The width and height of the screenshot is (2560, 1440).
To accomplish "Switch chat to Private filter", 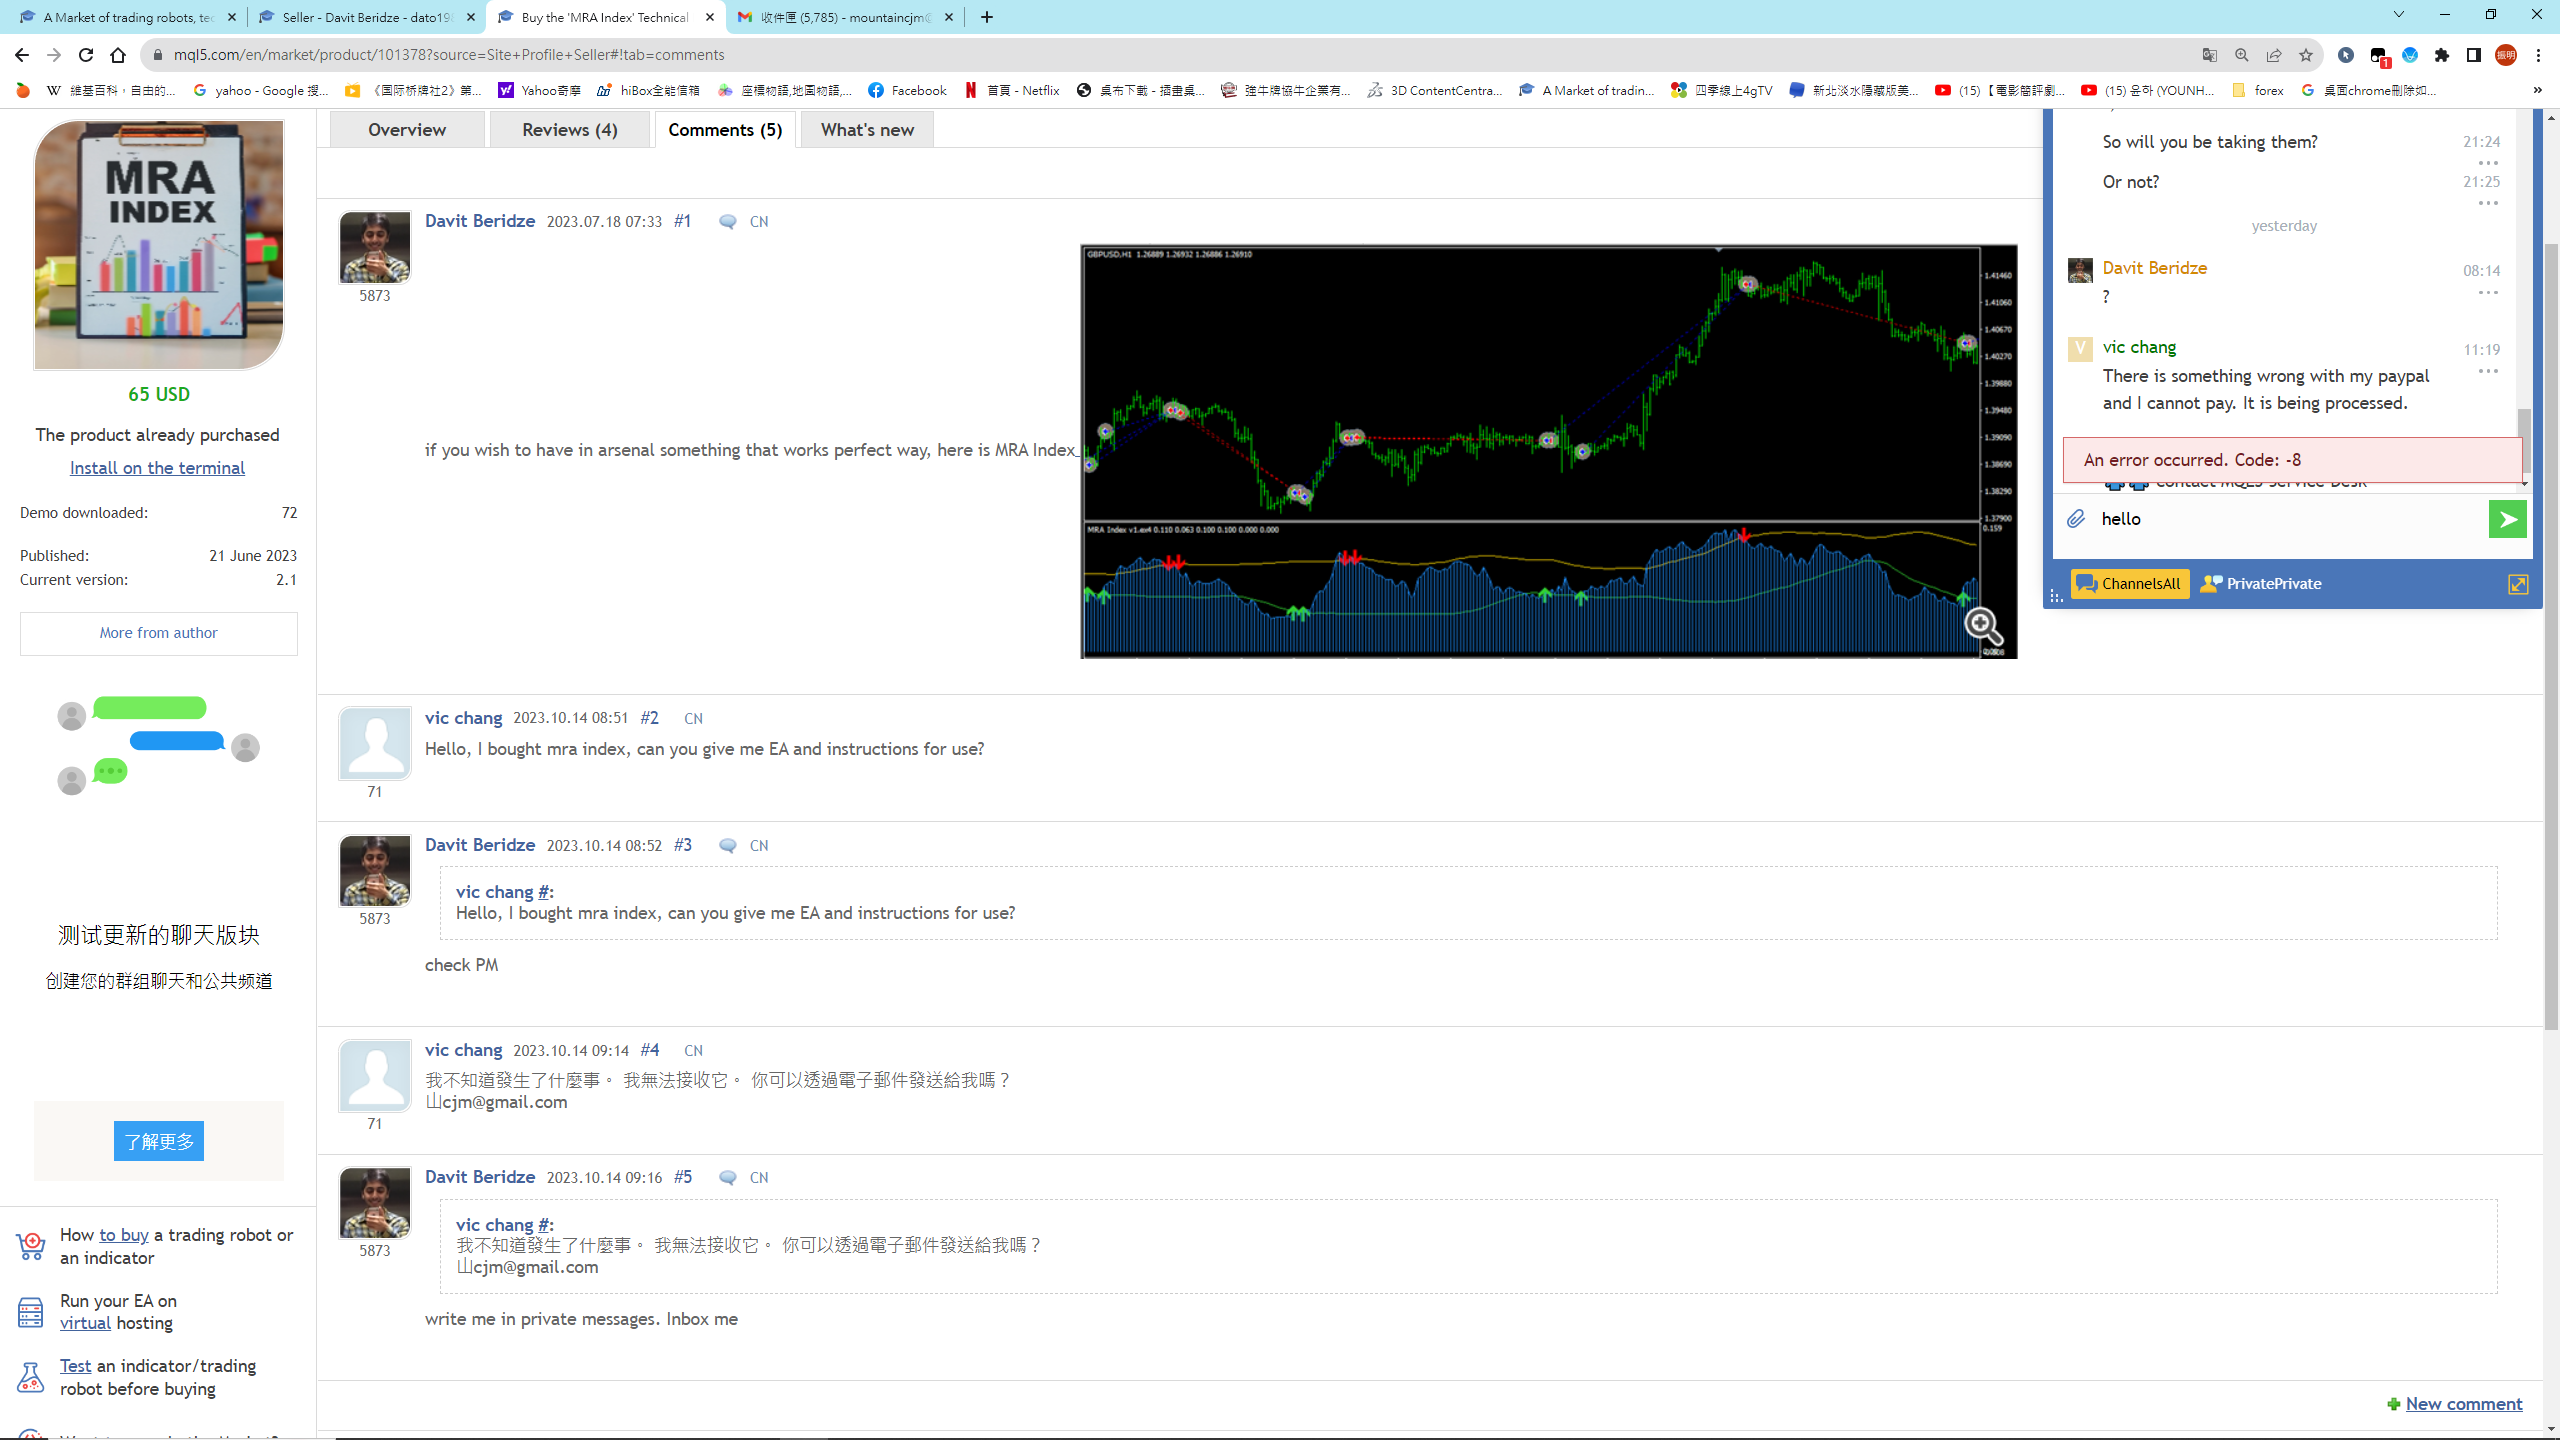I will (2261, 584).
